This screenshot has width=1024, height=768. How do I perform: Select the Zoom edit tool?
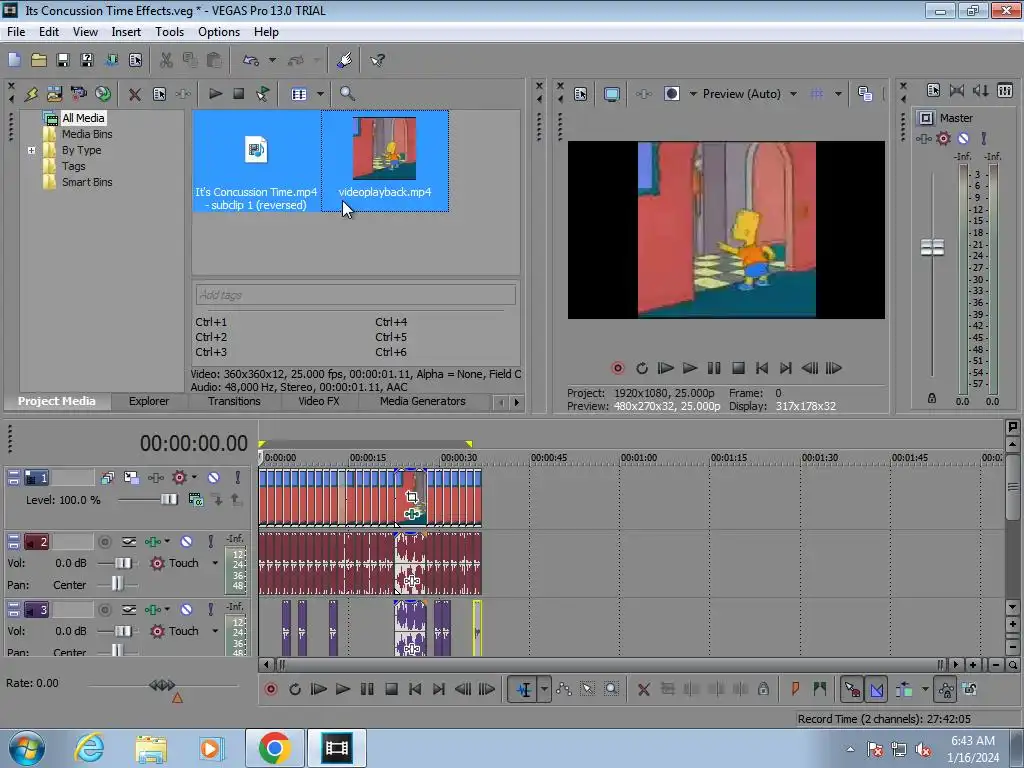tap(611, 689)
